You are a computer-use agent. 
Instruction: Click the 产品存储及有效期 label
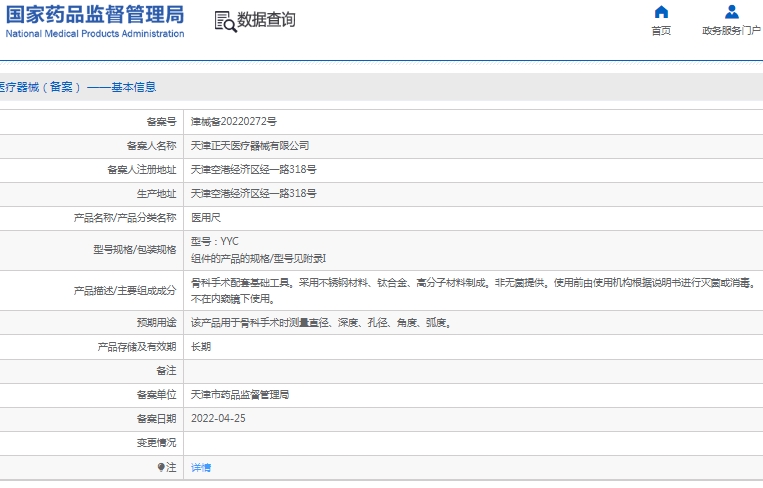point(137,347)
